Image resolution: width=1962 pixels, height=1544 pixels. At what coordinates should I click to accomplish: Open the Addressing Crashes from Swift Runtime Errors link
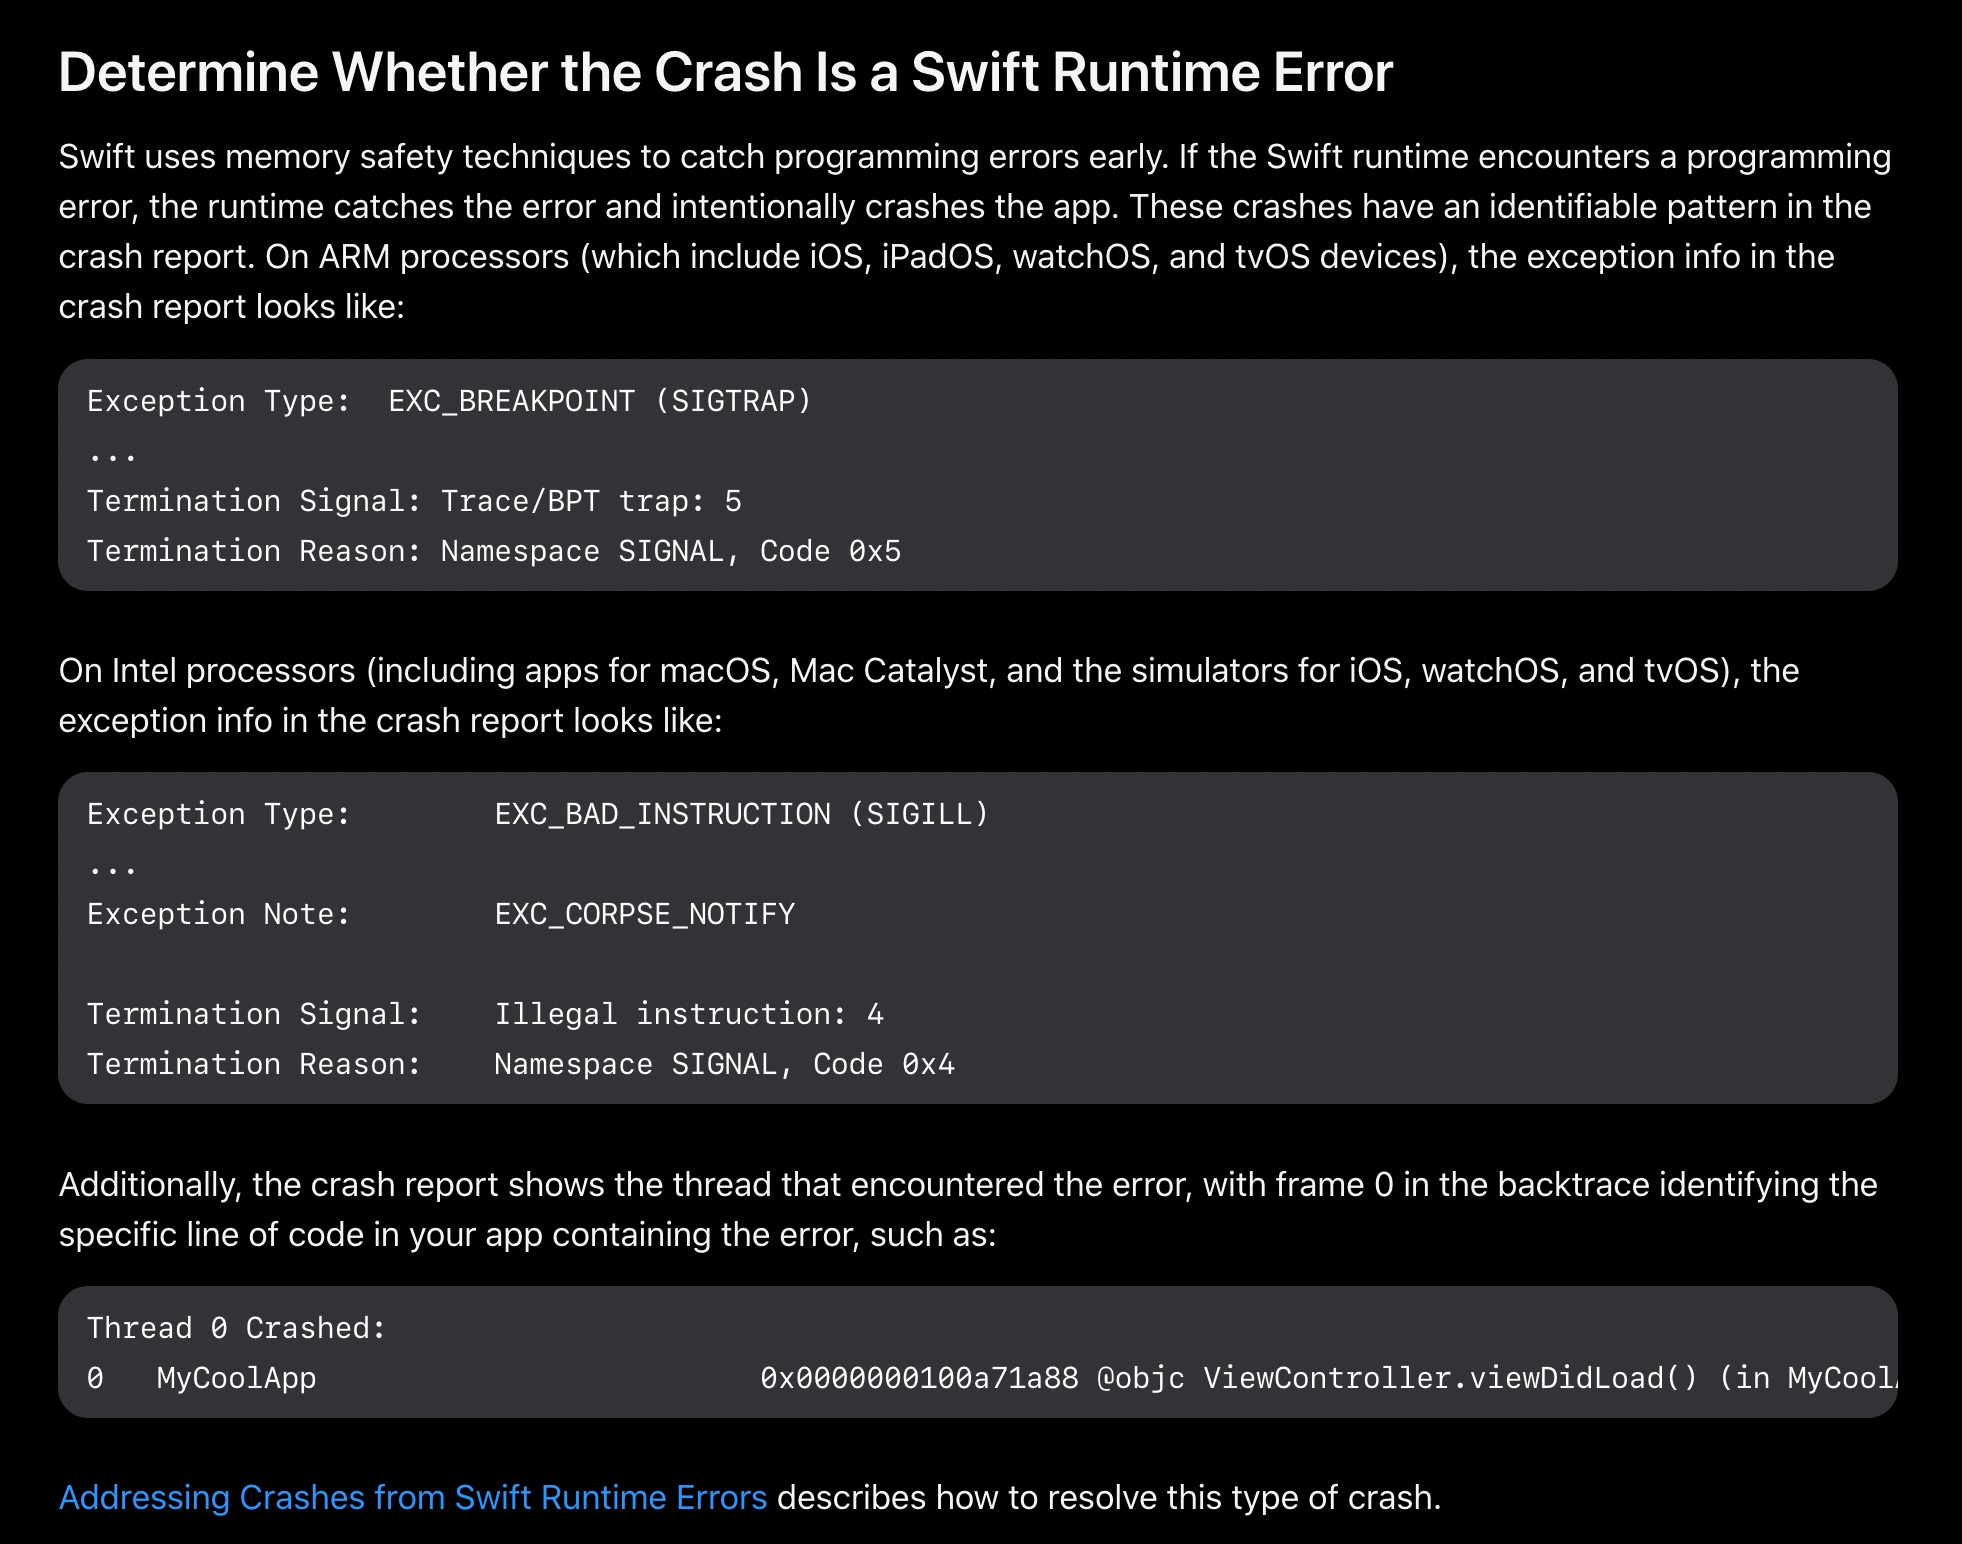tap(411, 1497)
